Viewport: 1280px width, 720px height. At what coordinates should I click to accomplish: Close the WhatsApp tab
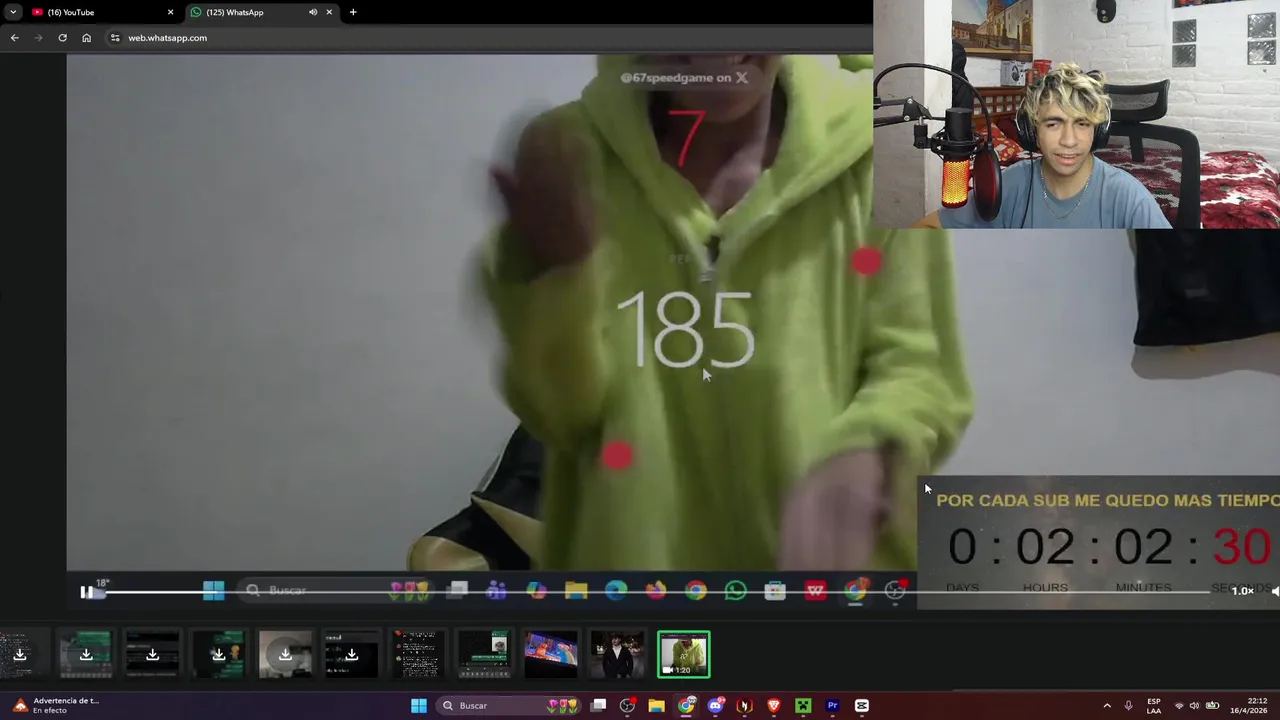click(x=329, y=12)
